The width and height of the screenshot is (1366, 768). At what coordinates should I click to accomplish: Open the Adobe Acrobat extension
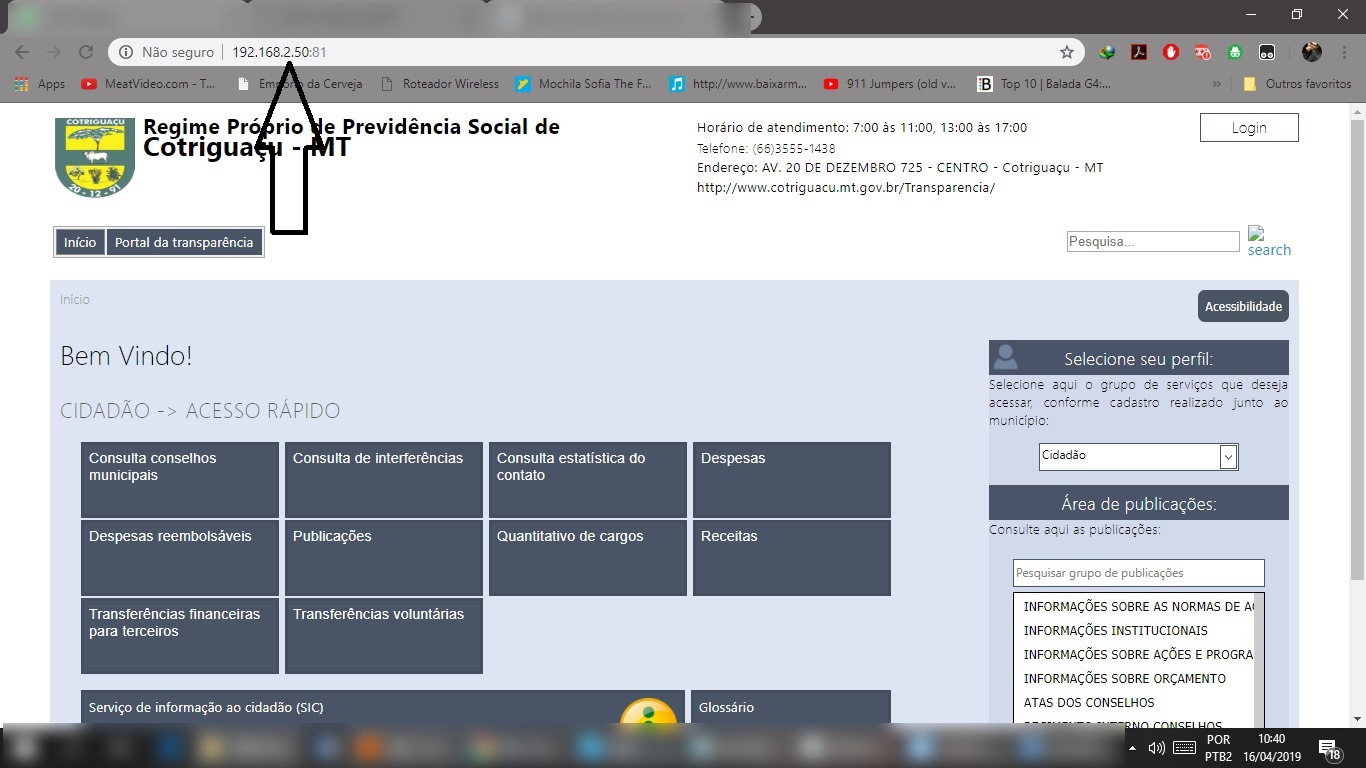pyautogui.click(x=1139, y=52)
